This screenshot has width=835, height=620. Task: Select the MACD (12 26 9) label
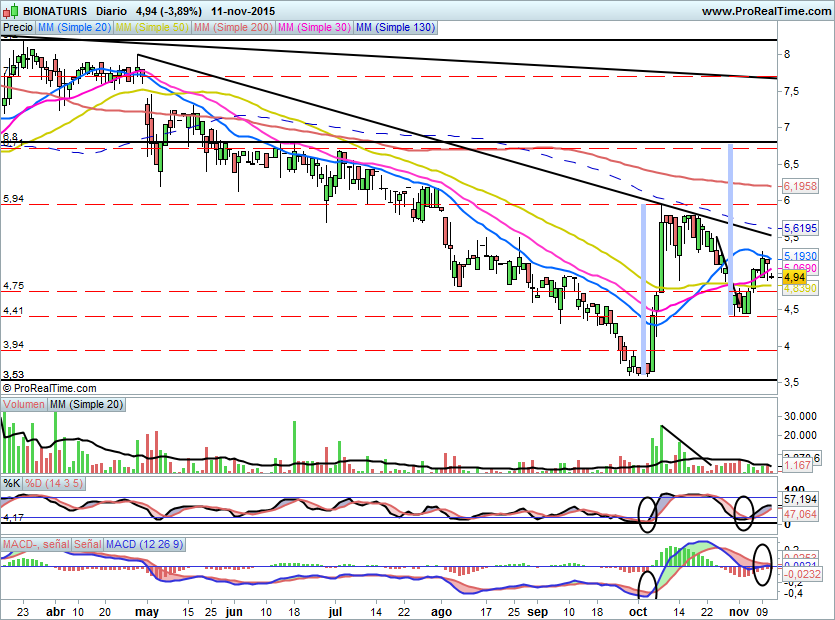(x=146, y=544)
